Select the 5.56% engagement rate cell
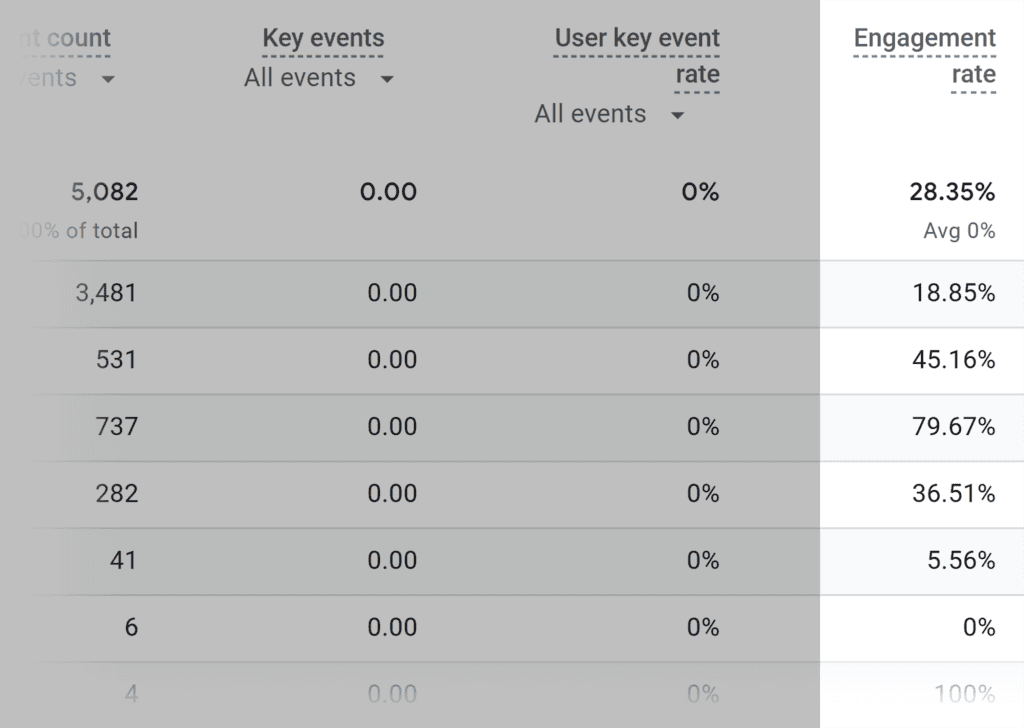This screenshot has height=728, width=1024. pyautogui.click(x=960, y=561)
